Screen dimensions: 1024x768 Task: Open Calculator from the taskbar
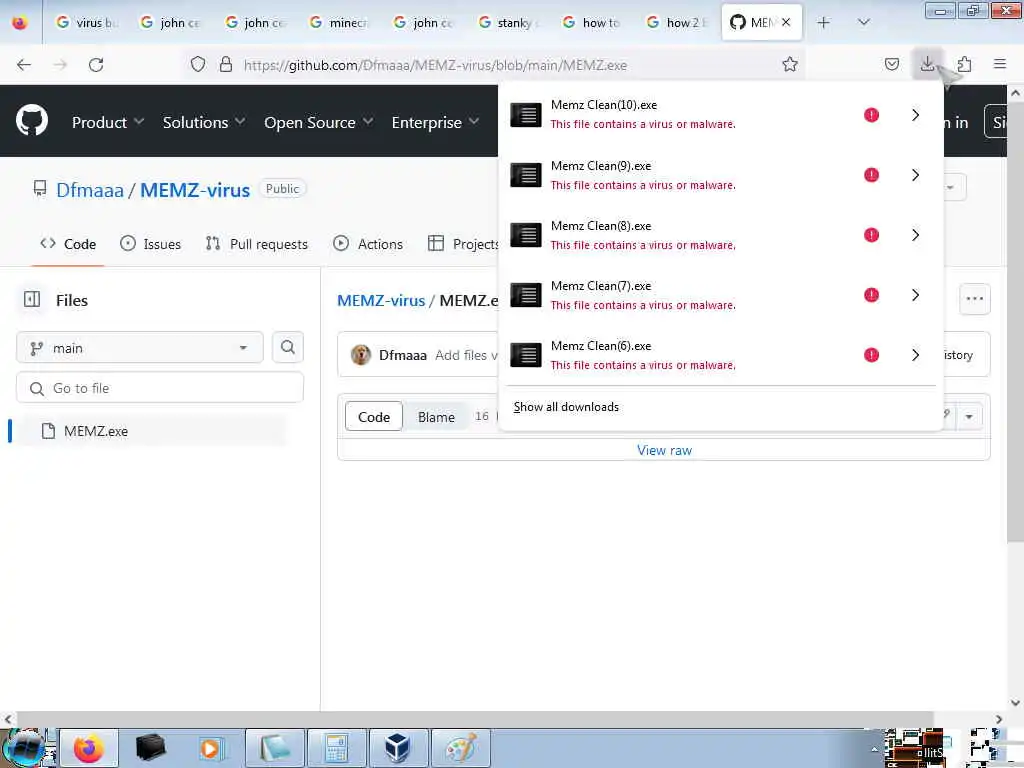point(336,748)
